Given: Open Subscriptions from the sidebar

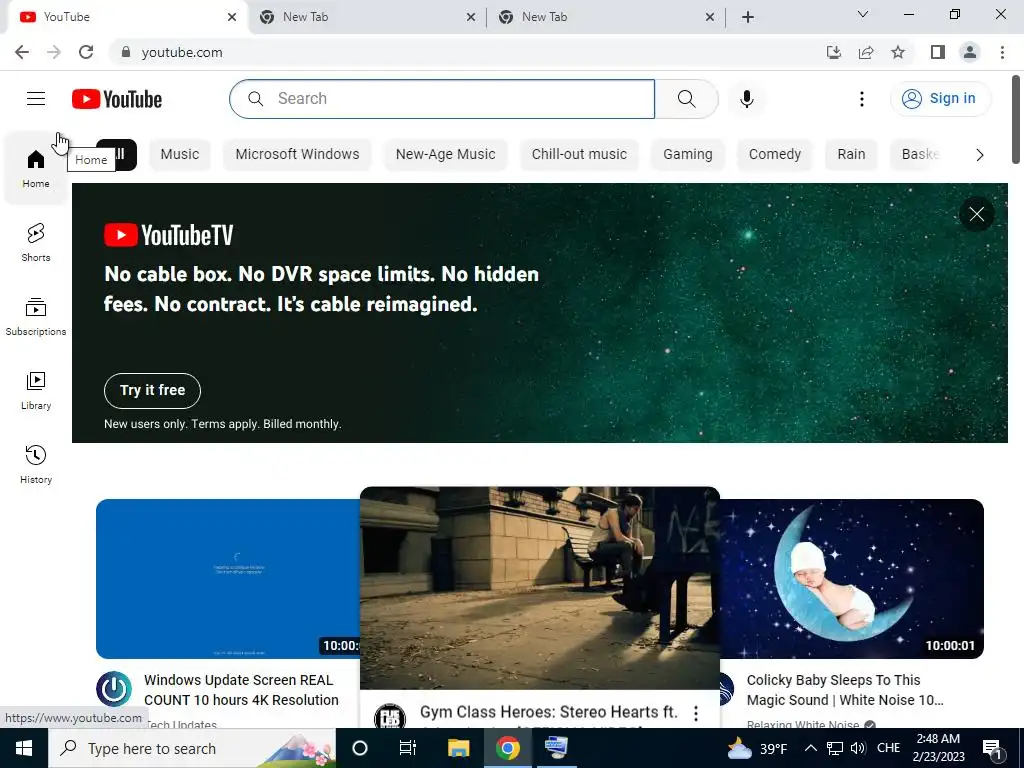Looking at the screenshot, I should (36, 316).
